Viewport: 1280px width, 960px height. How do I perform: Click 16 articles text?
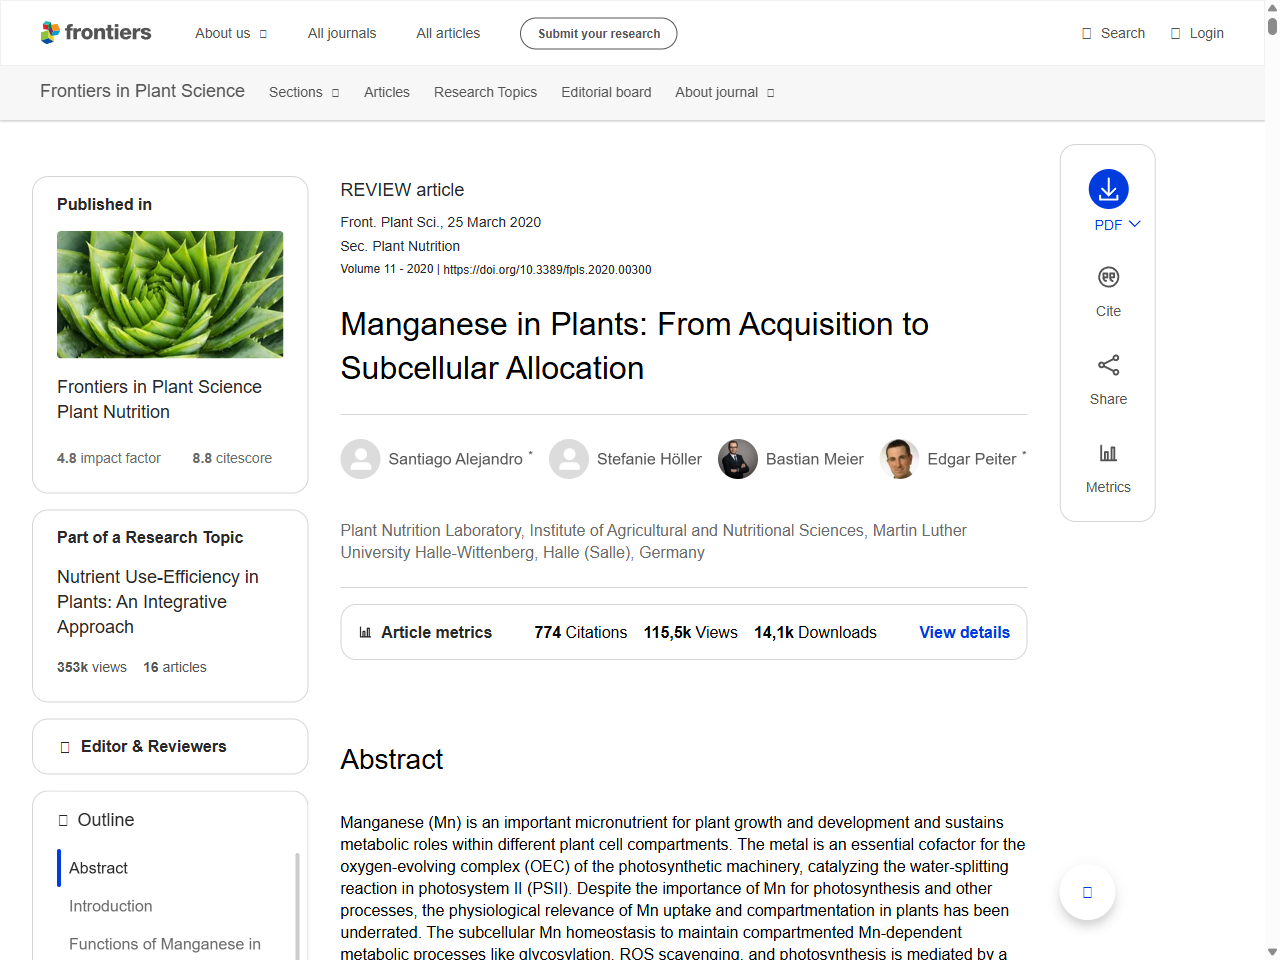[x=175, y=667]
